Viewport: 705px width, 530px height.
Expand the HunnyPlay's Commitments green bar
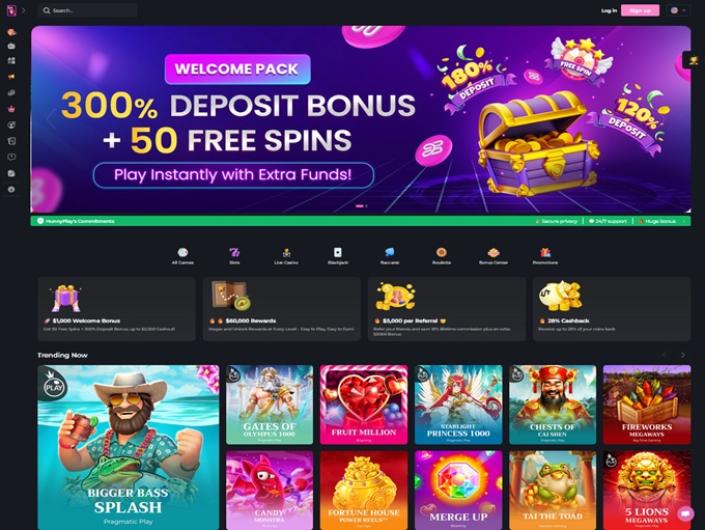click(361, 221)
